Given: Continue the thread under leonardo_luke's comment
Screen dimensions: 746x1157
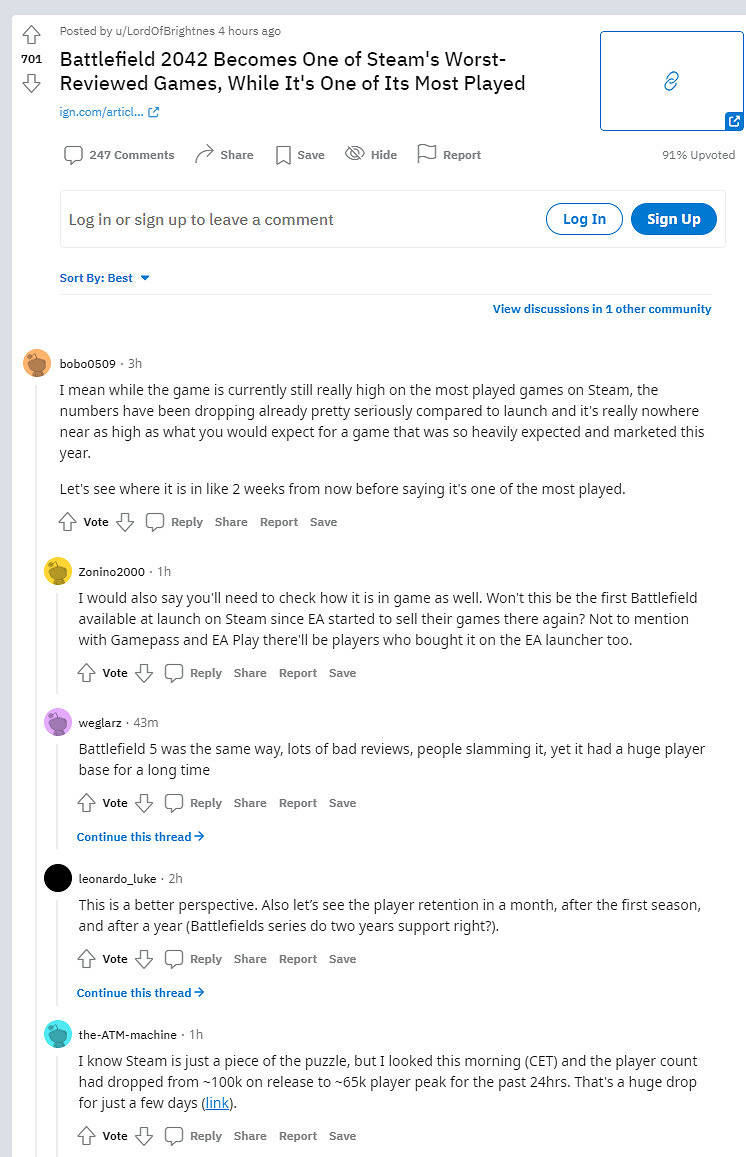Looking at the screenshot, I should pos(140,993).
